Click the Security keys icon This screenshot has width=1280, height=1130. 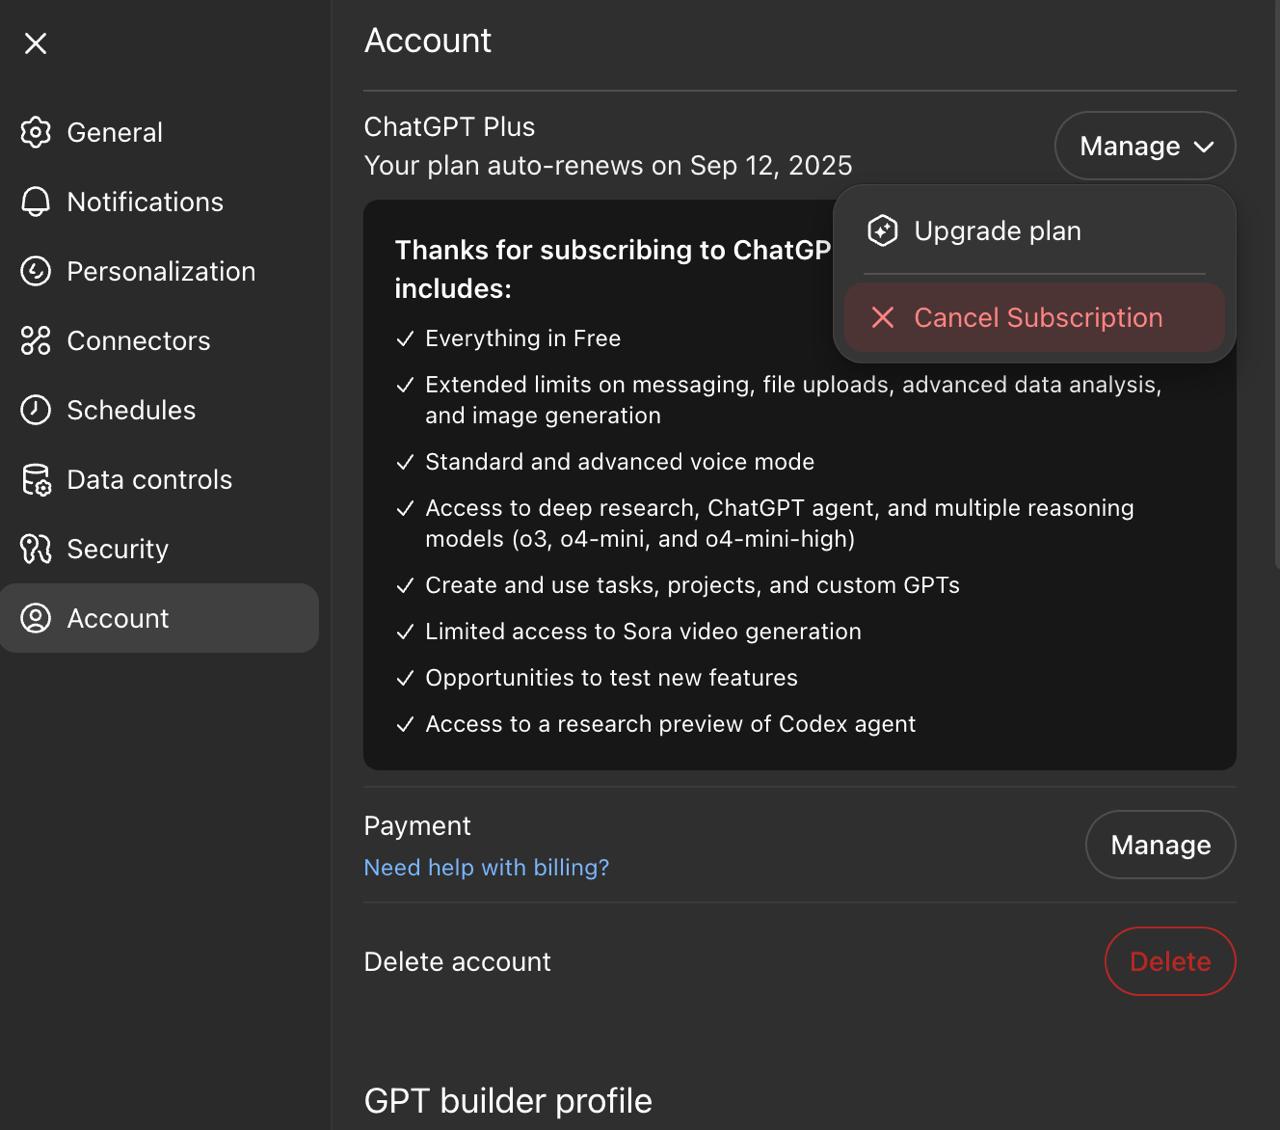pos(36,549)
